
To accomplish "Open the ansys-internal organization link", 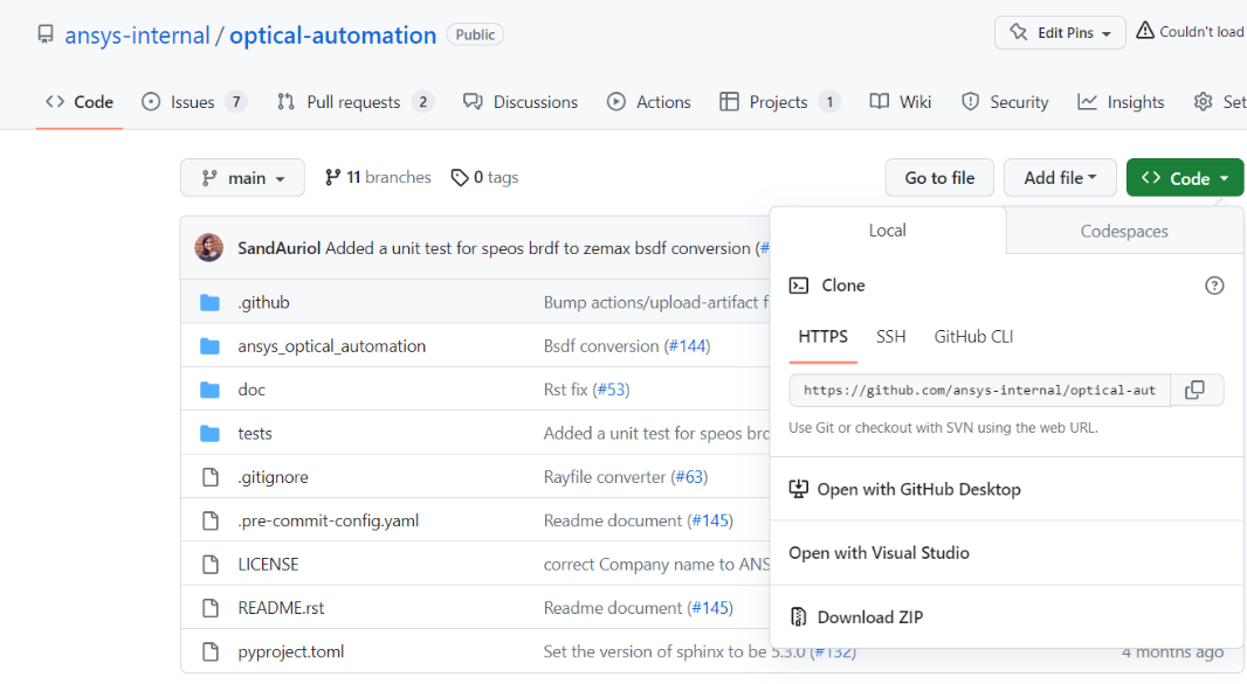I will pos(137,35).
